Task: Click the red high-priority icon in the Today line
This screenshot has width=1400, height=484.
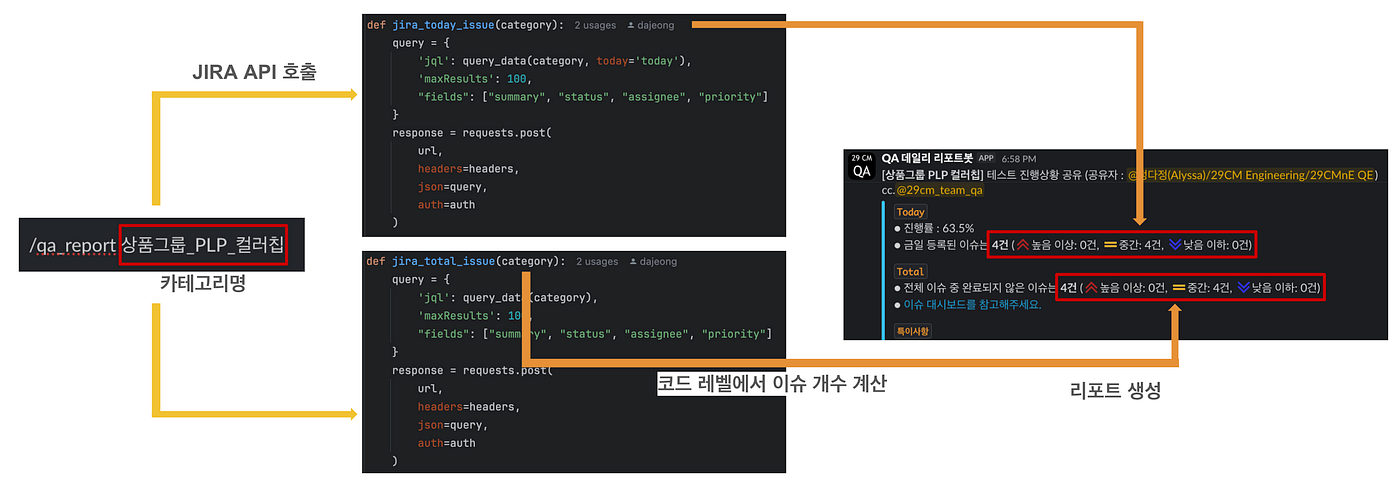Action: 1024,244
